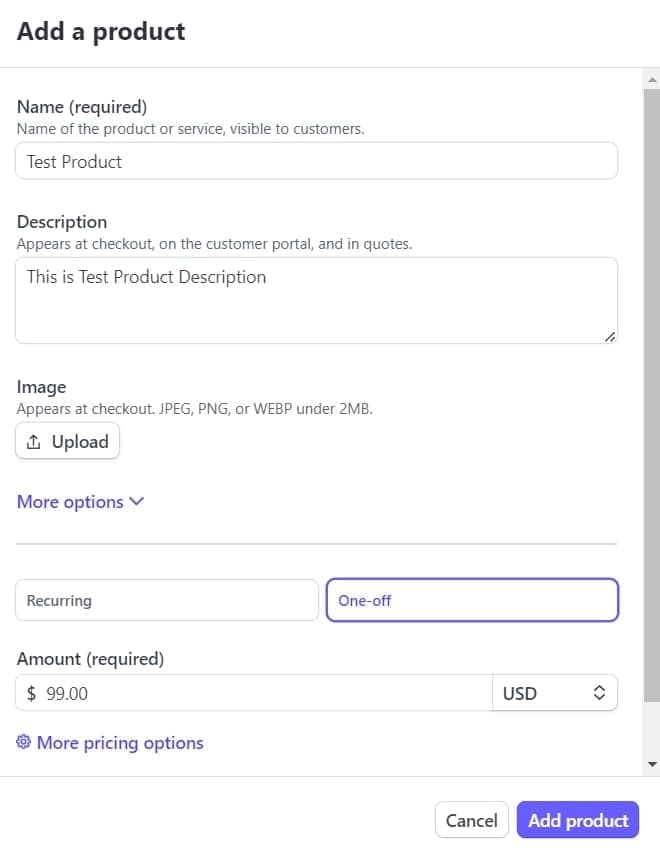Click the chevron next to More options
Viewport: 660px width, 848px height.
point(137,501)
